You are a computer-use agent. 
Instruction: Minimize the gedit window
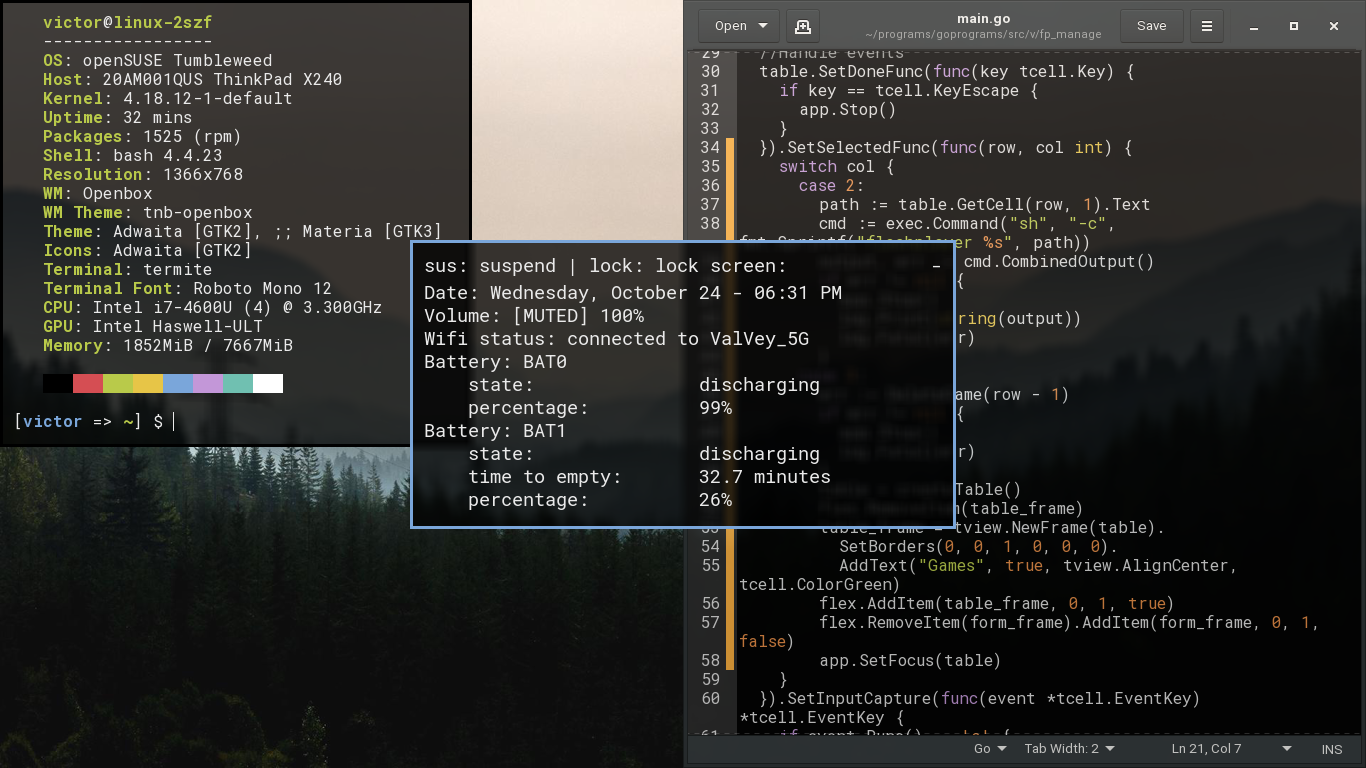coord(1254,26)
